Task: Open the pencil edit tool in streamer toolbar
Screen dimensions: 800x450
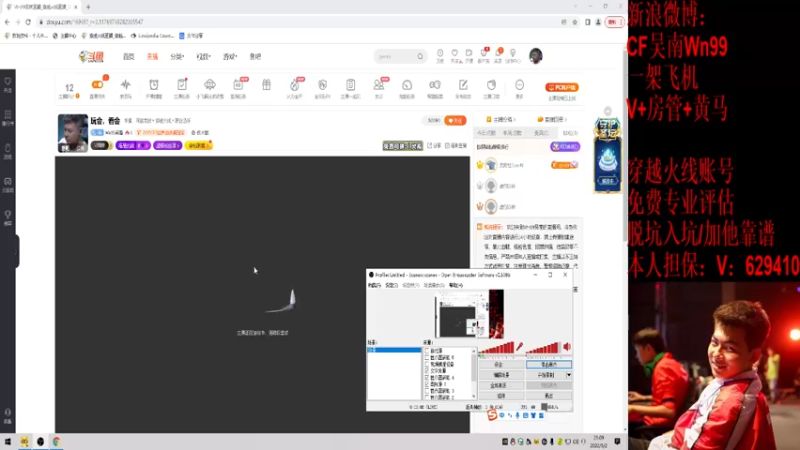Action: 463,85
